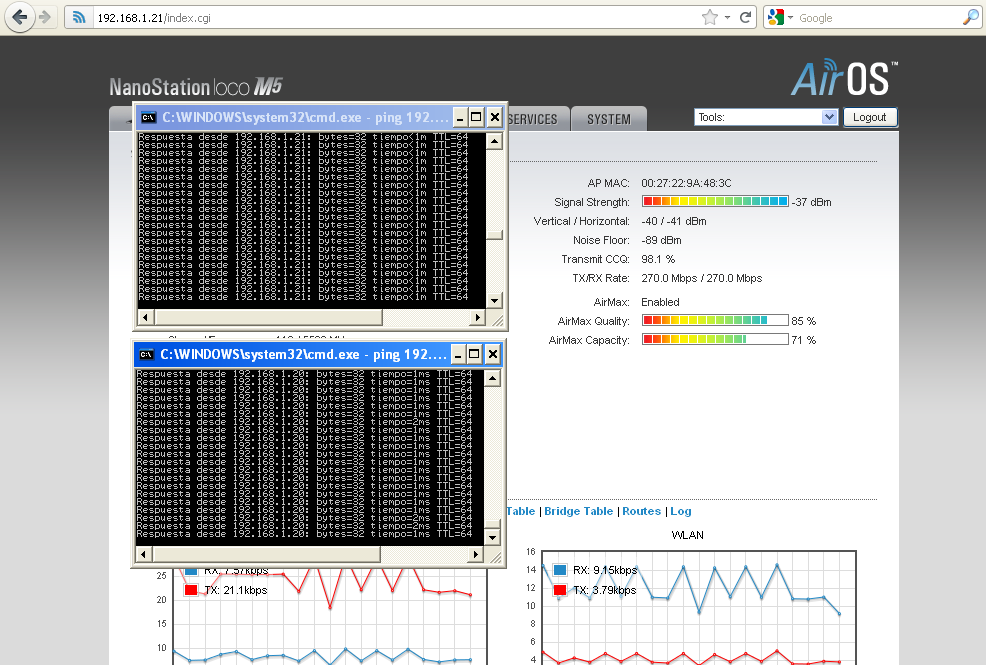986x665 pixels.
Task: Click the browser forward arrow button
Action: pyautogui.click(x=46, y=17)
